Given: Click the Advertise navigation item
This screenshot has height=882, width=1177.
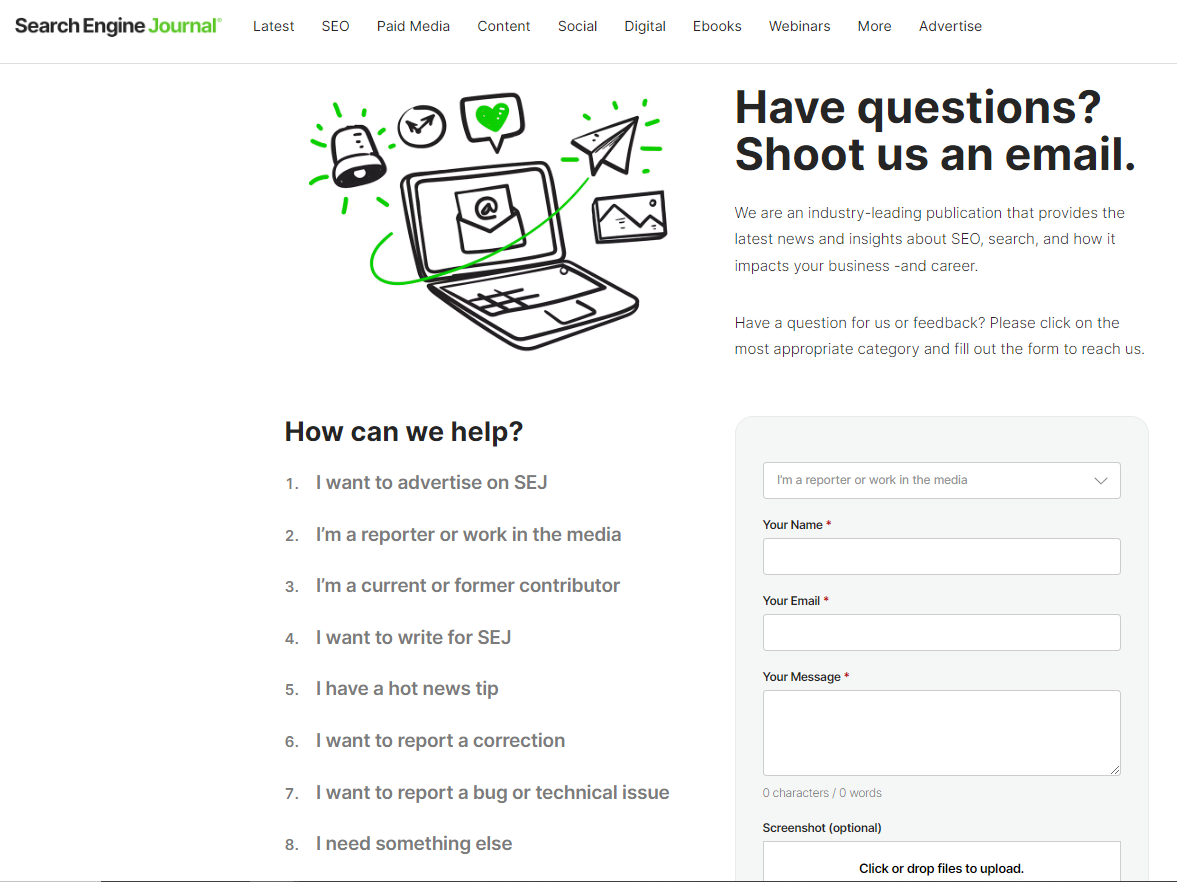Looking at the screenshot, I should [949, 26].
